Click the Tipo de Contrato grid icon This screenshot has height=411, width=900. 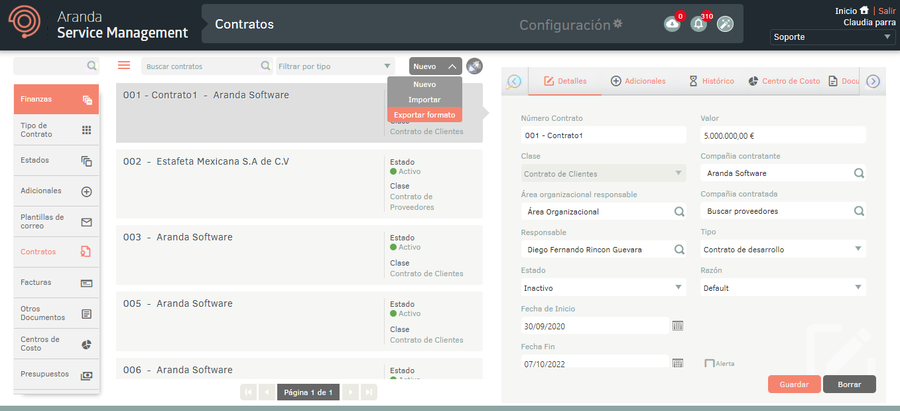(87, 130)
